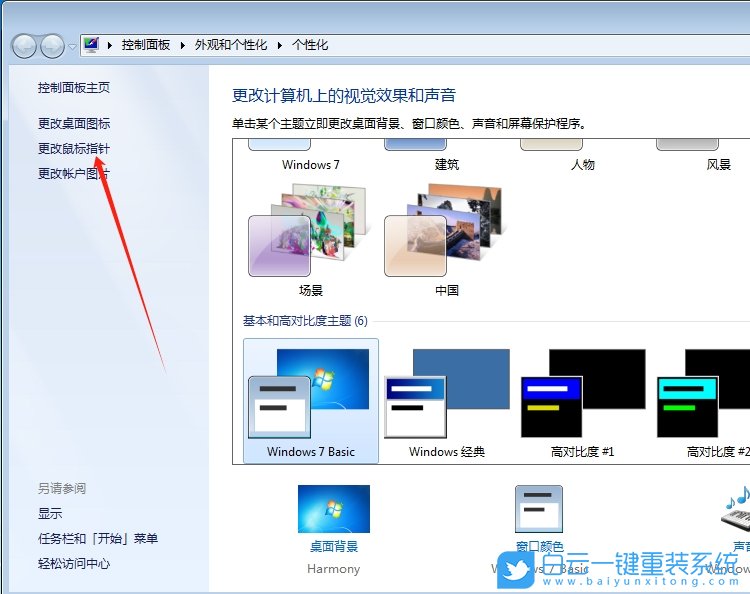The image size is (750, 594).
Task: Go back with the Back arrow button
Action: click(x=24, y=46)
